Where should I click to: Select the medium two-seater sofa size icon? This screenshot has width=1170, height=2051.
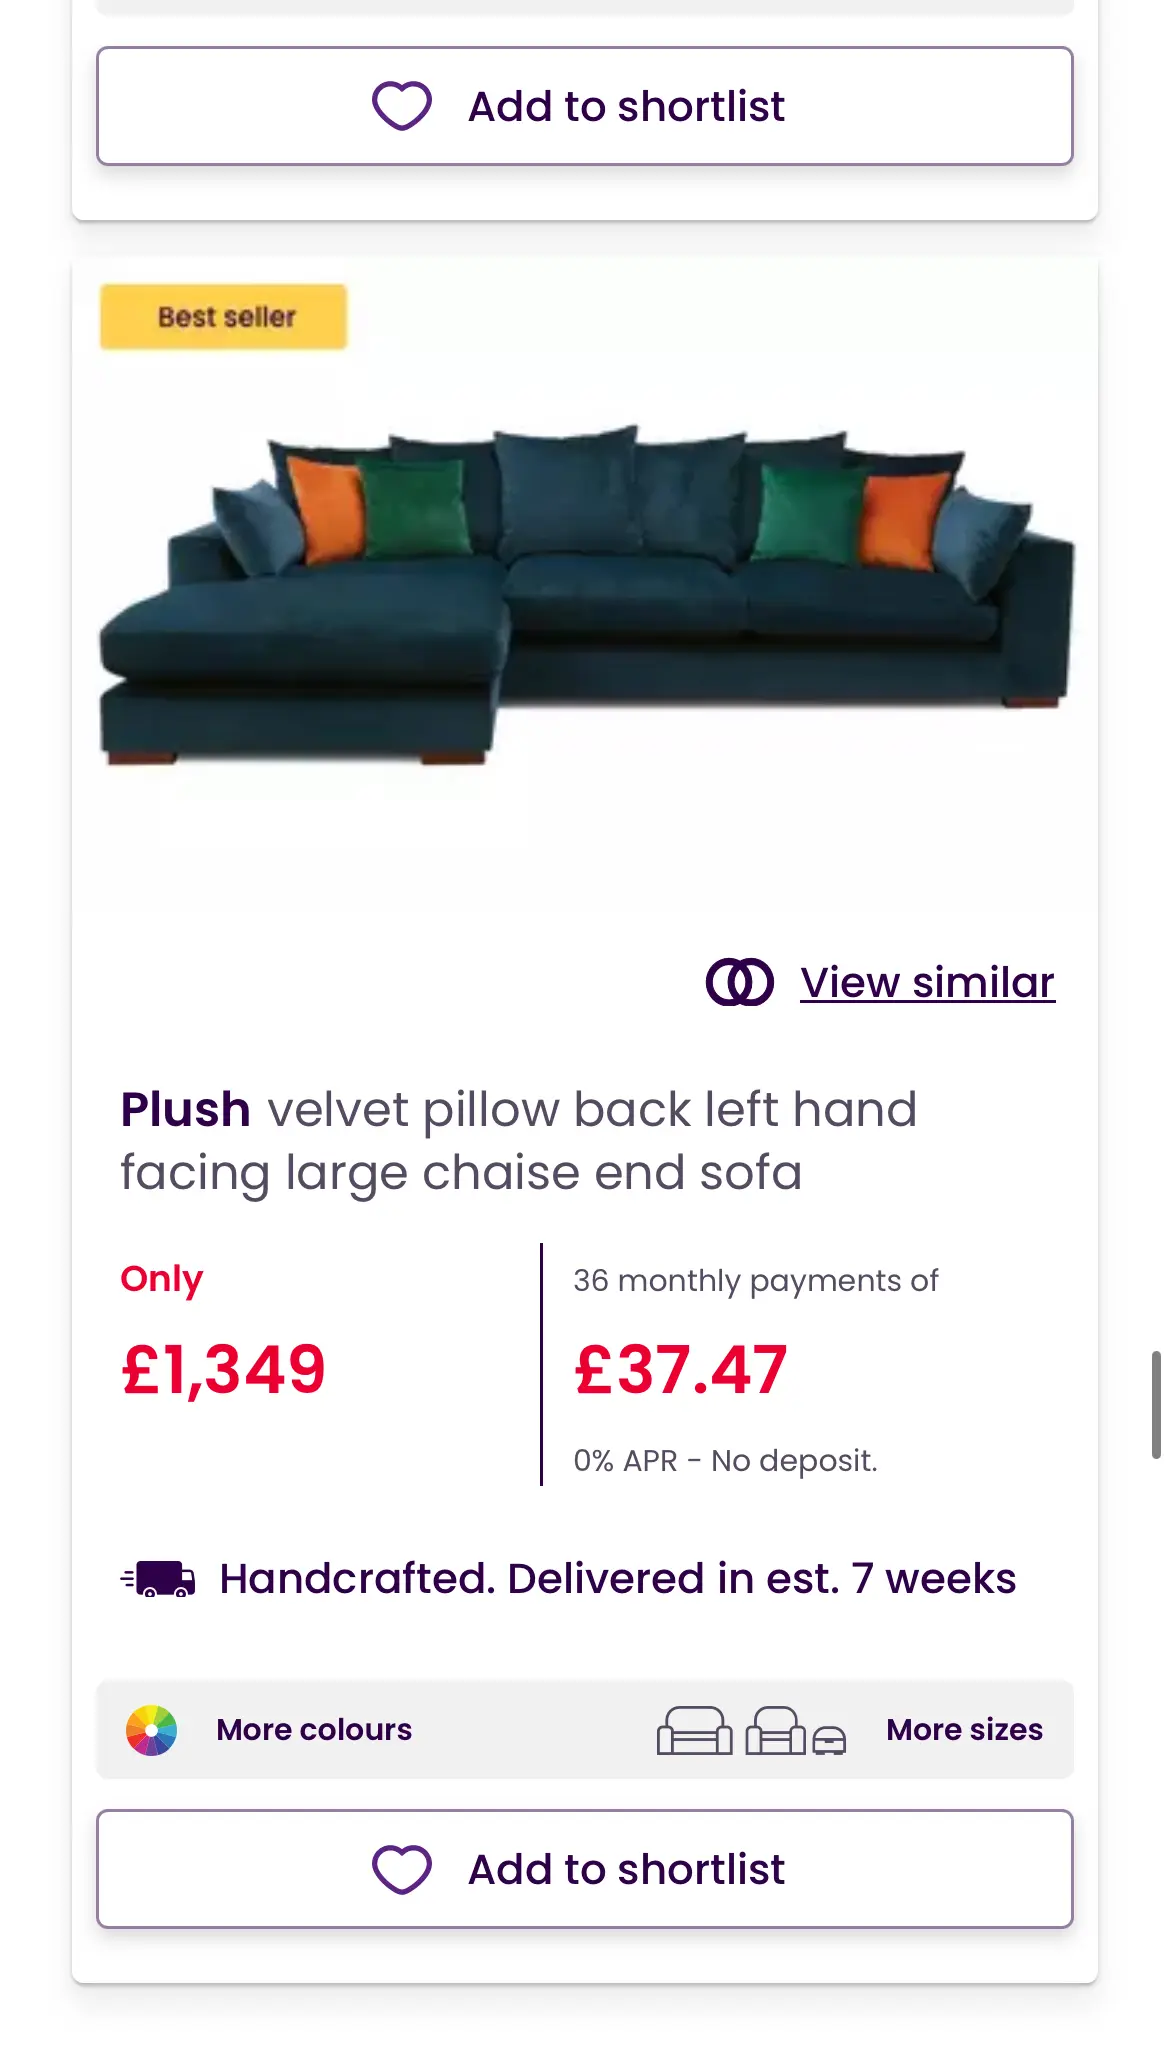pyautogui.click(x=776, y=1731)
